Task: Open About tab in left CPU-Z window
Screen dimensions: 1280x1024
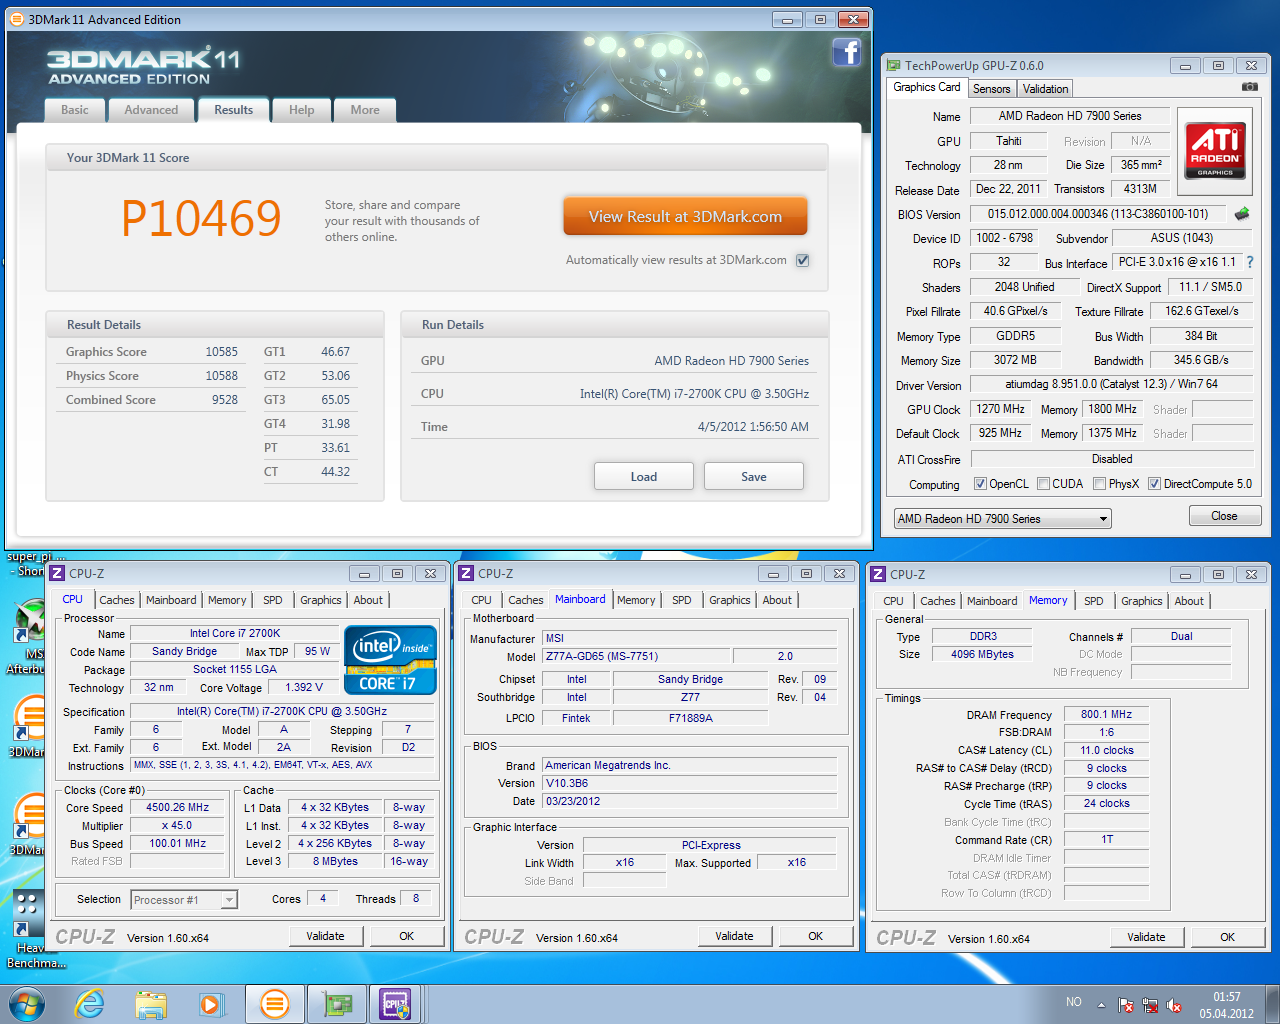Action: pos(368,600)
